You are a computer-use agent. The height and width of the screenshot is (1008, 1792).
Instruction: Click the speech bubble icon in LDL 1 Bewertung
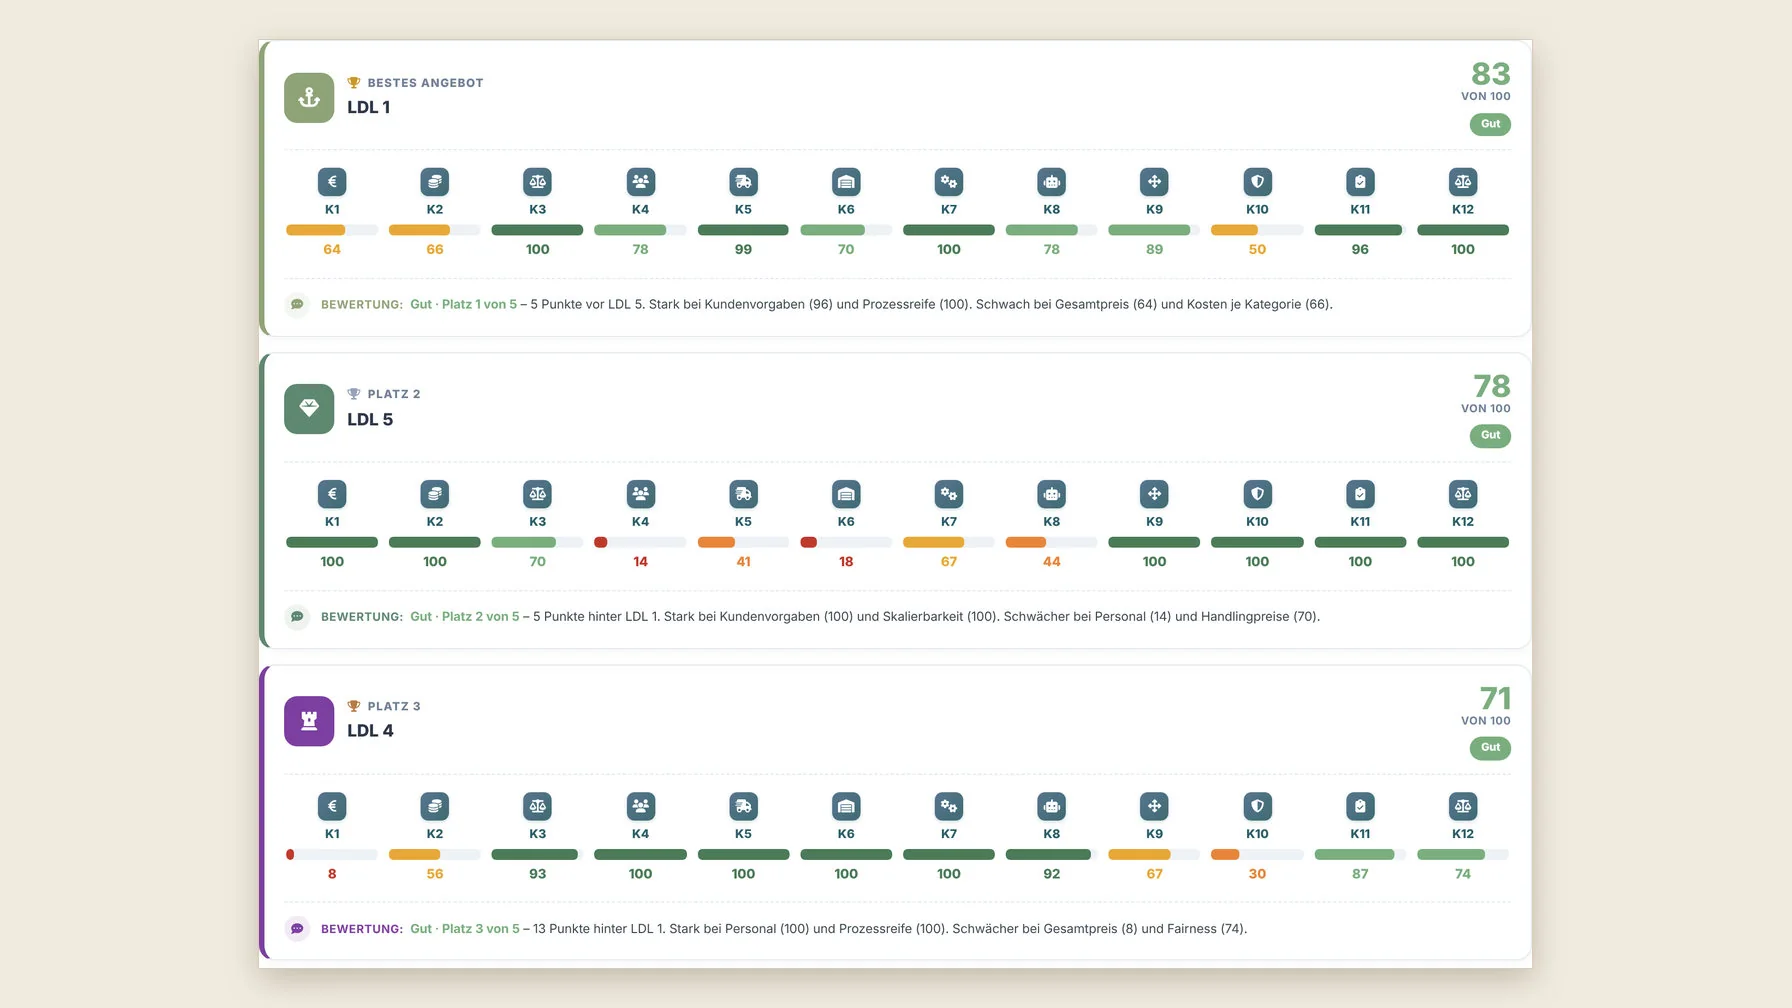click(x=297, y=304)
